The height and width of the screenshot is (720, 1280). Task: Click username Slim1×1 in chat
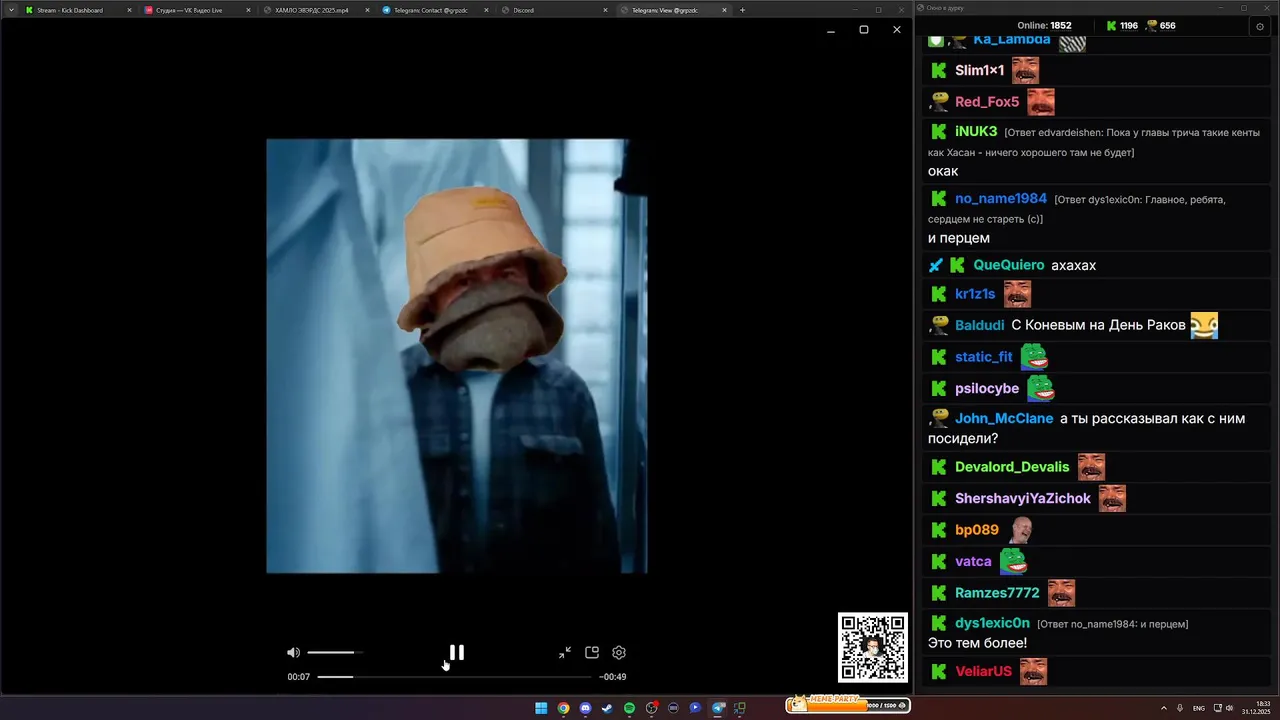[x=980, y=70]
